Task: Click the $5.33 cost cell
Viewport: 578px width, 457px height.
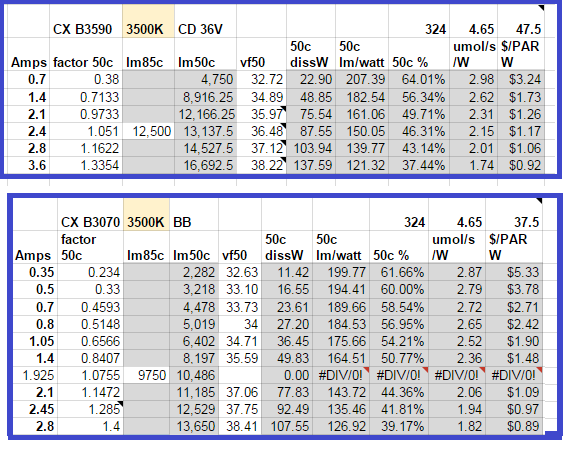Action: coord(514,272)
